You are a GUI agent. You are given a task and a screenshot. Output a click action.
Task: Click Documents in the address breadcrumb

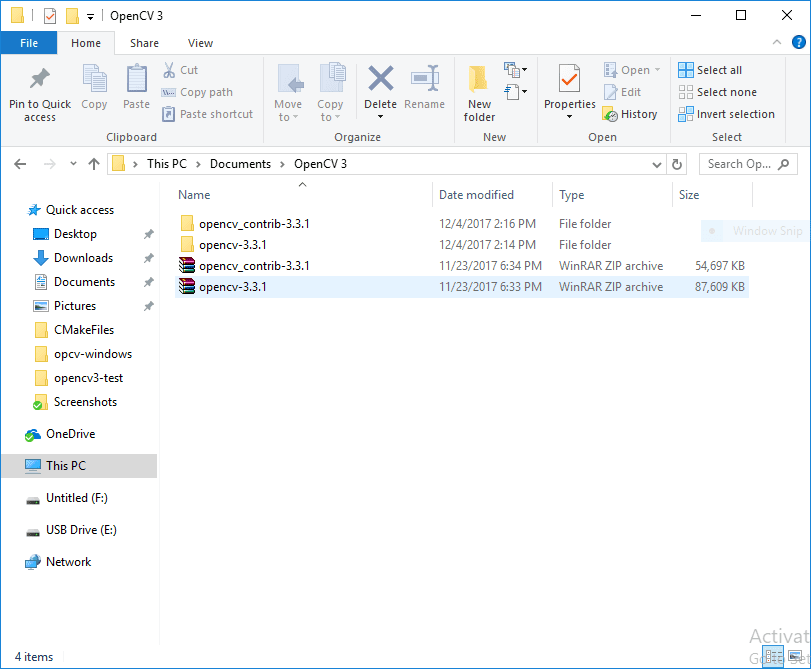click(x=241, y=164)
